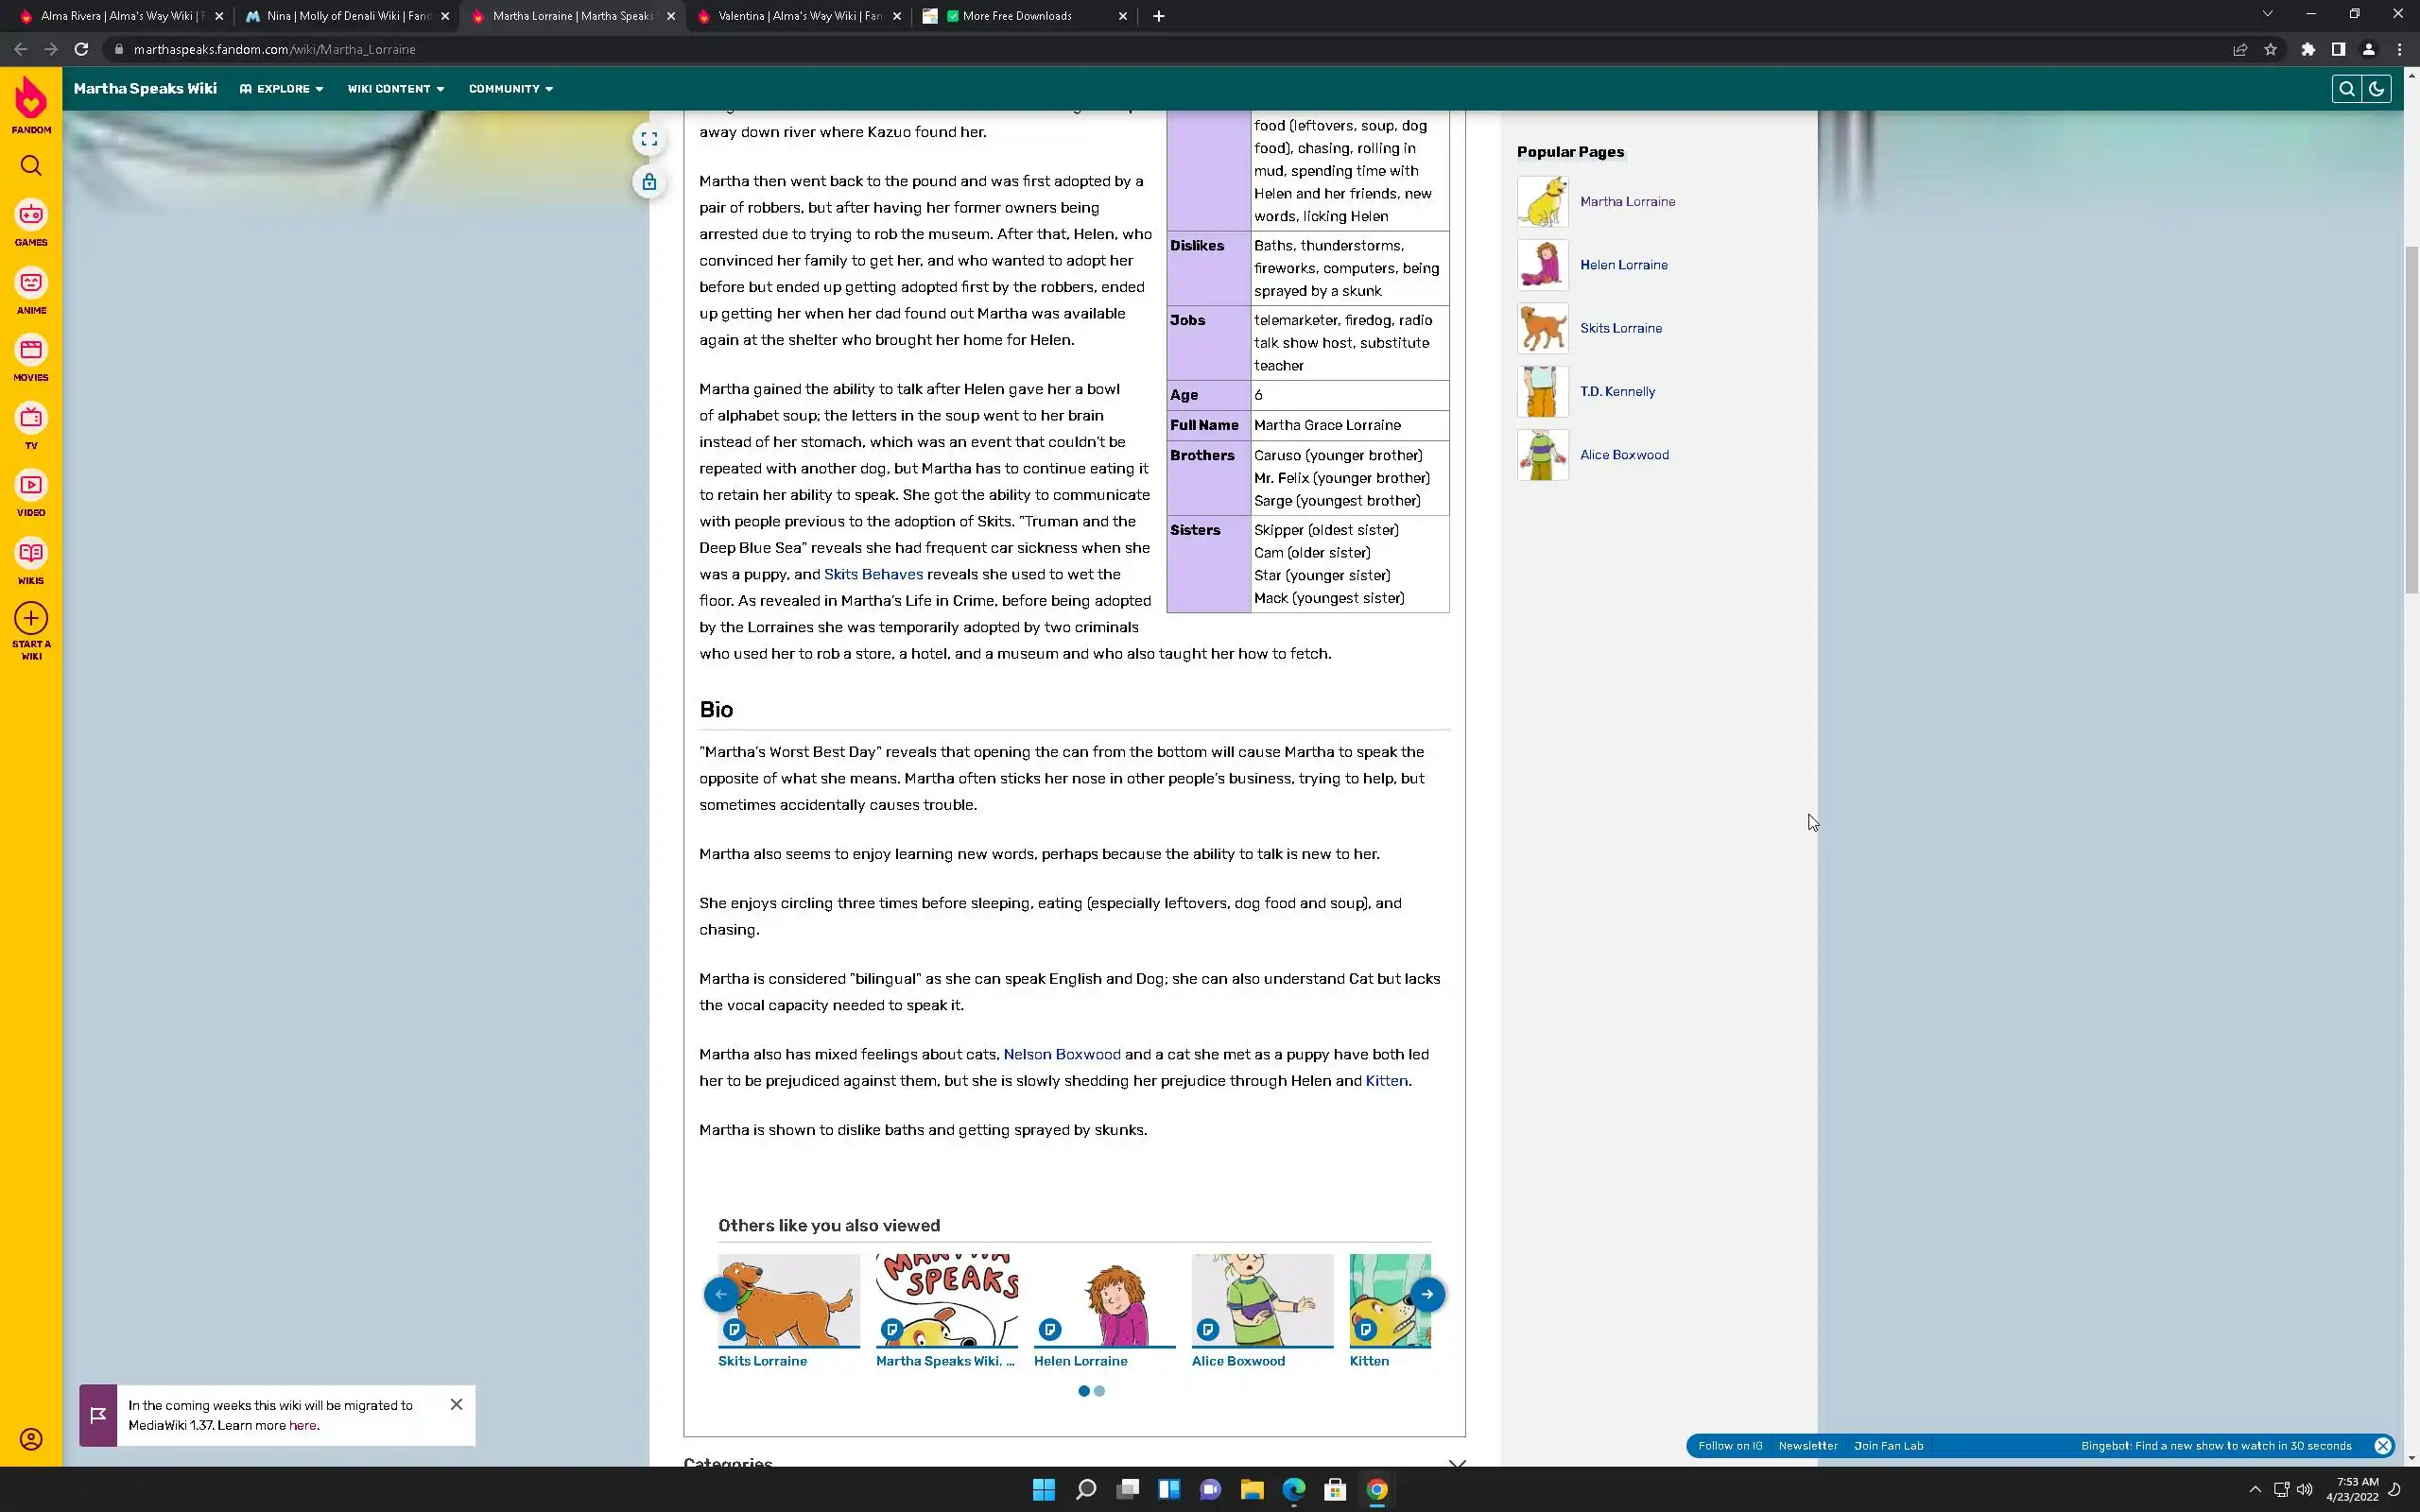Screen dimensions: 2420x1512
Task: Open the Nelson Boxwood link
Action: (1061, 1054)
